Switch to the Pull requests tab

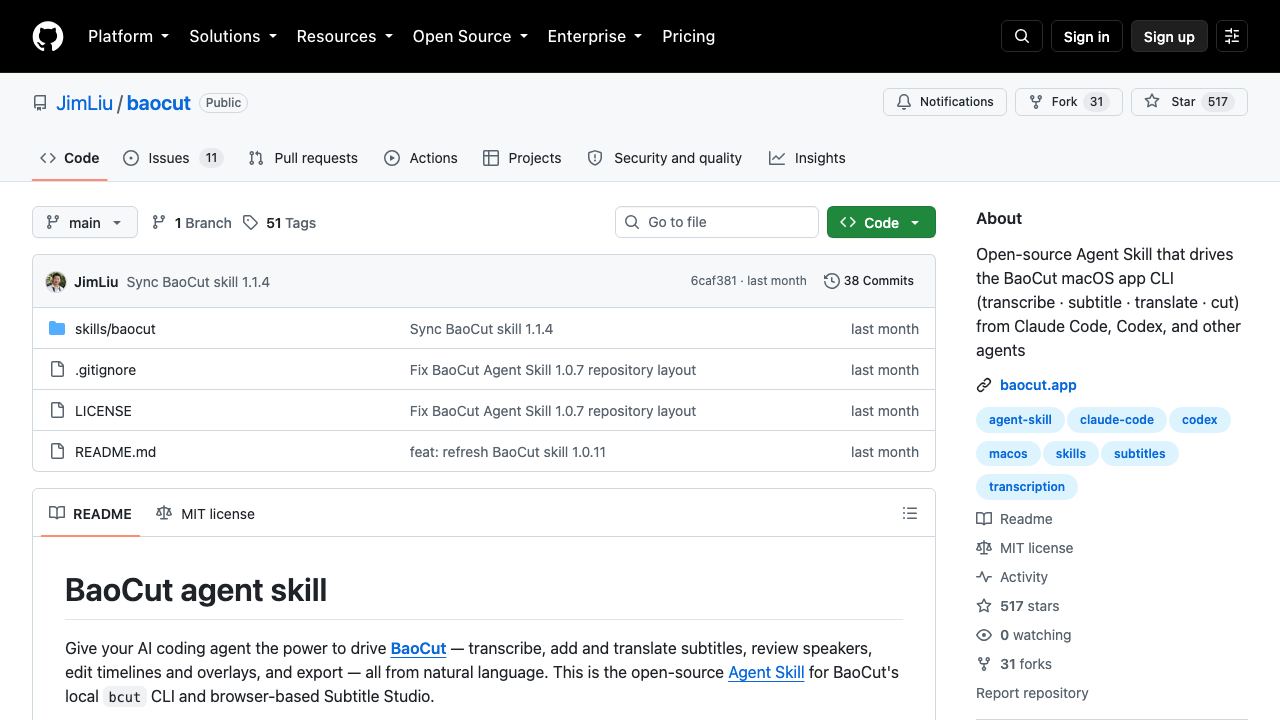tap(303, 158)
